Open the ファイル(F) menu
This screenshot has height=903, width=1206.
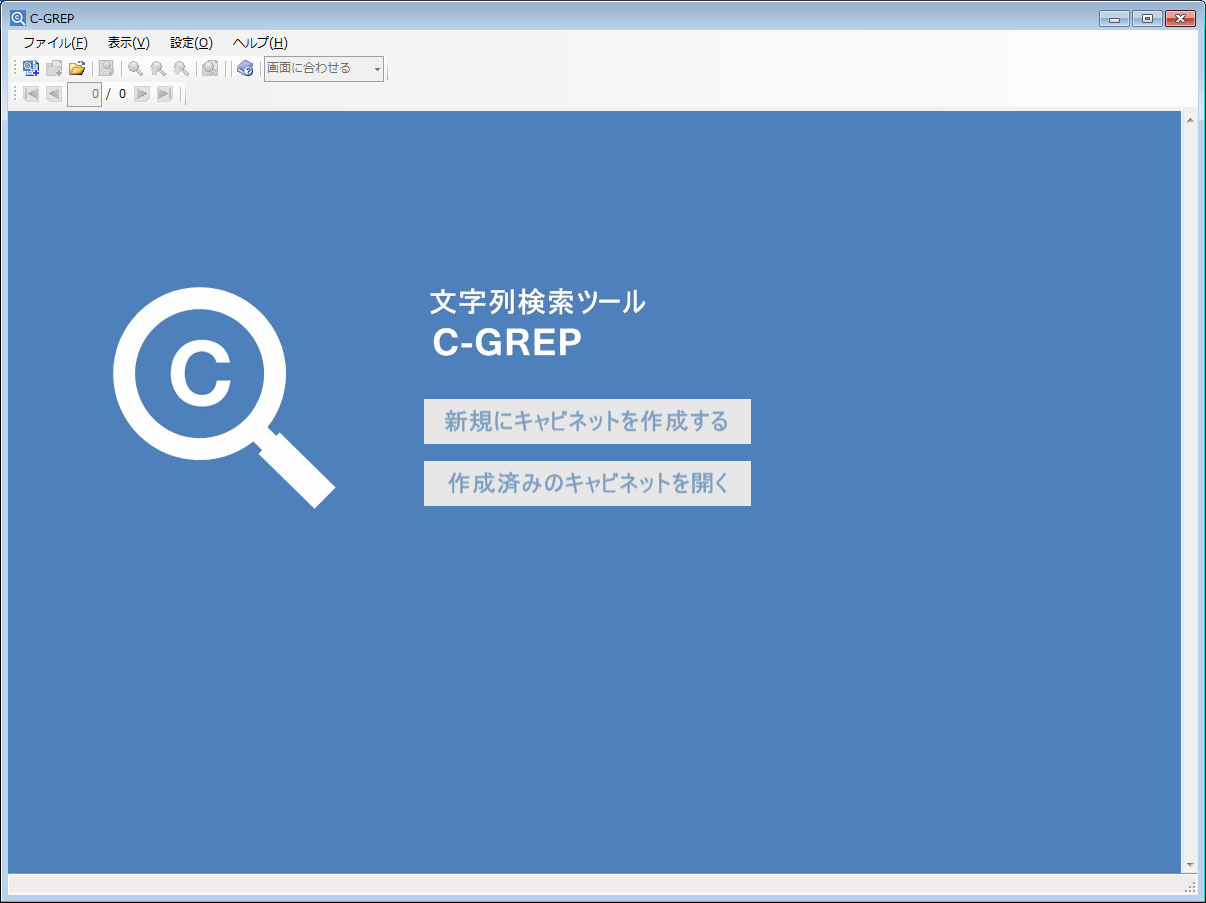[55, 43]
